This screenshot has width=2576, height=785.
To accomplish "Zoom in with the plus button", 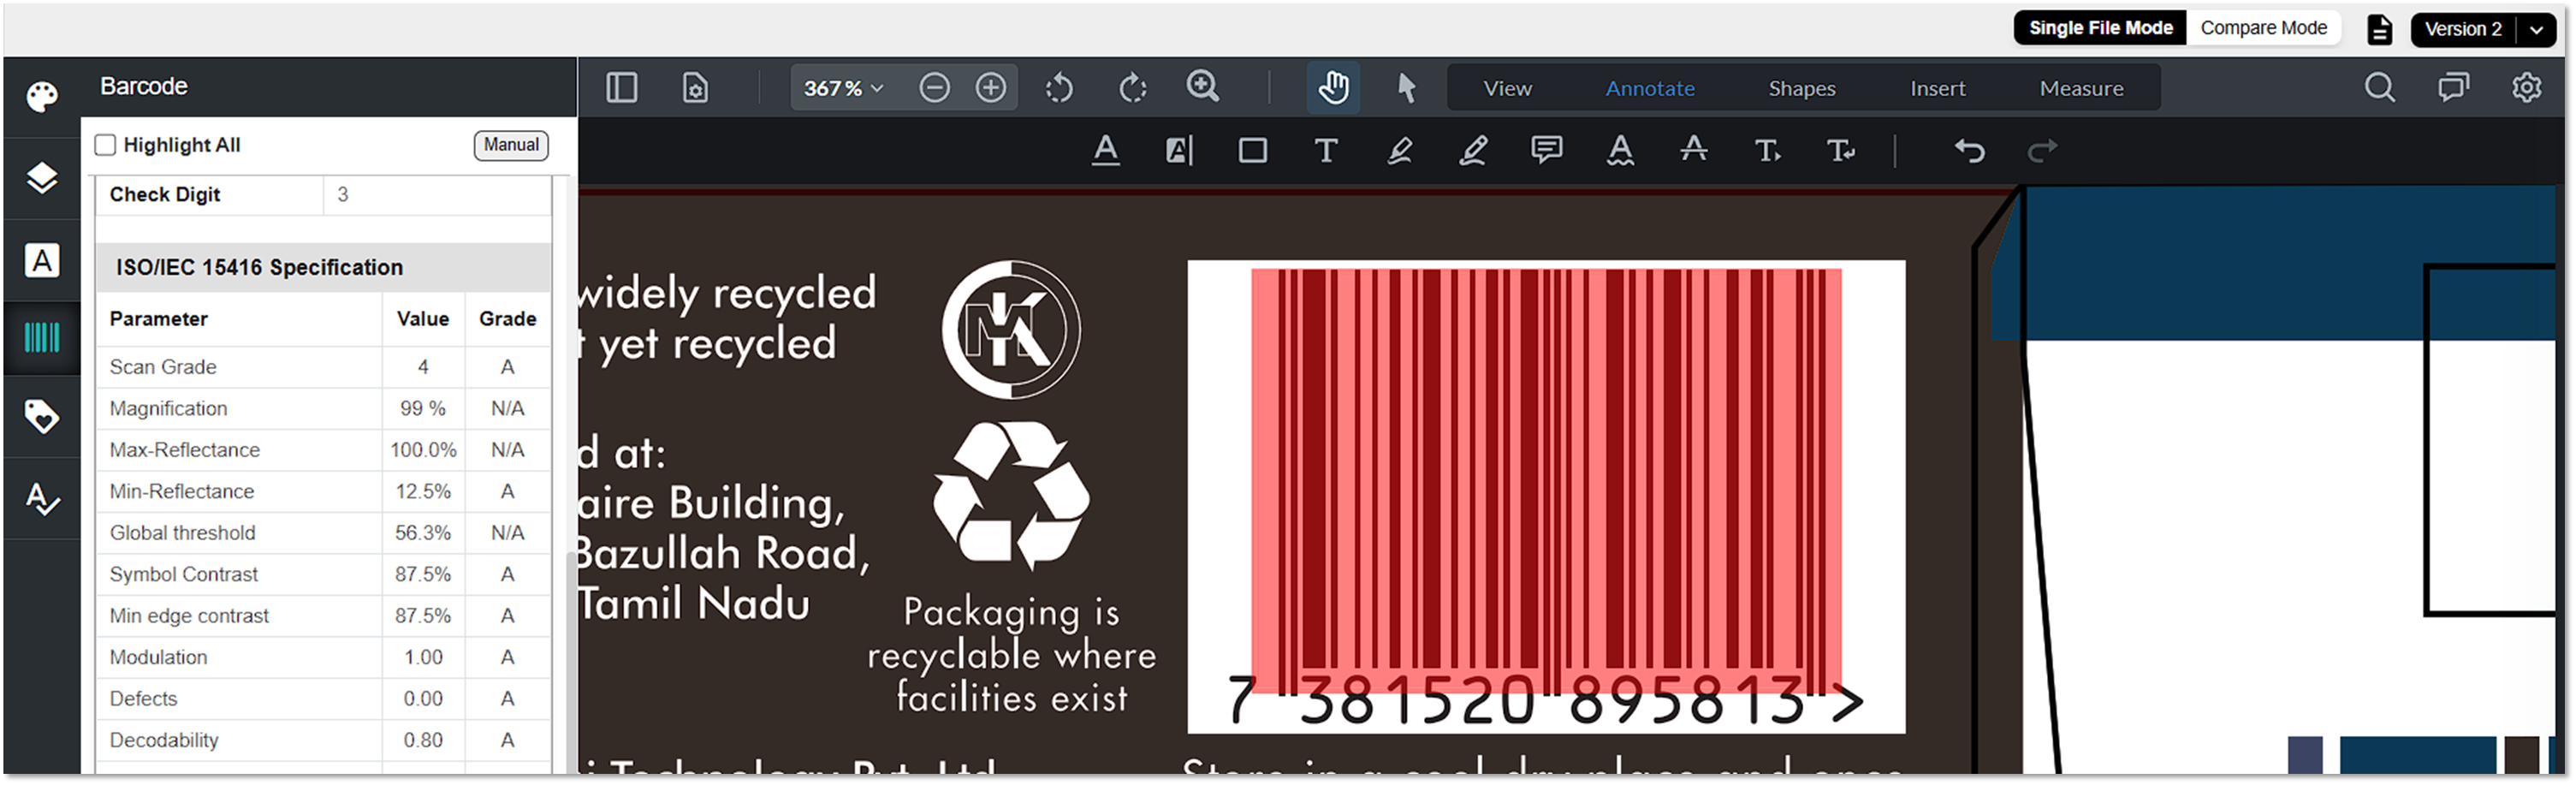I will click(991, 88).
